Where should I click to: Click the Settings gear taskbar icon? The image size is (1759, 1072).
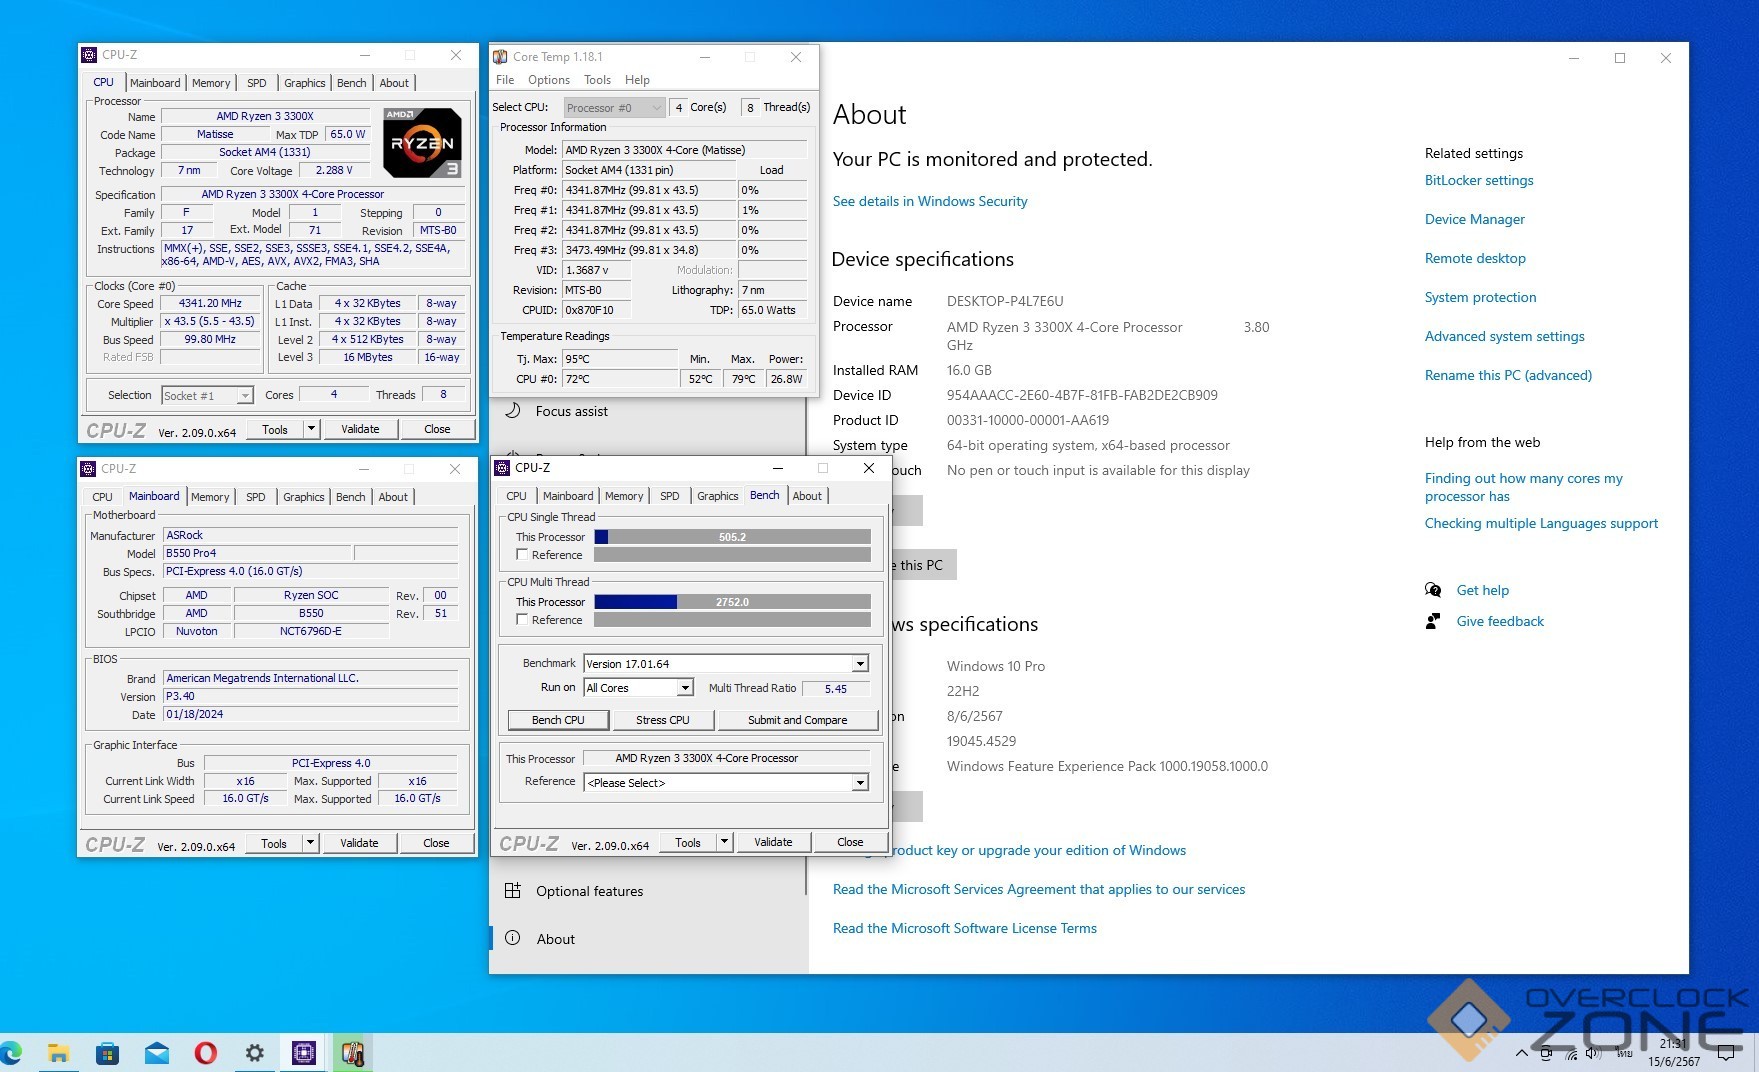[255, 1052]
